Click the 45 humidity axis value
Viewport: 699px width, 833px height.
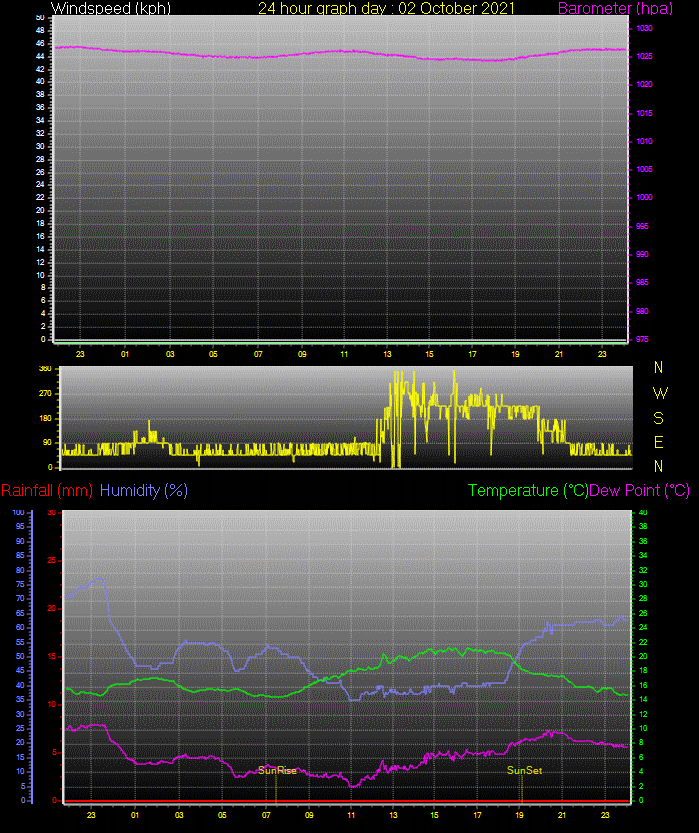[x=20, y=671]
